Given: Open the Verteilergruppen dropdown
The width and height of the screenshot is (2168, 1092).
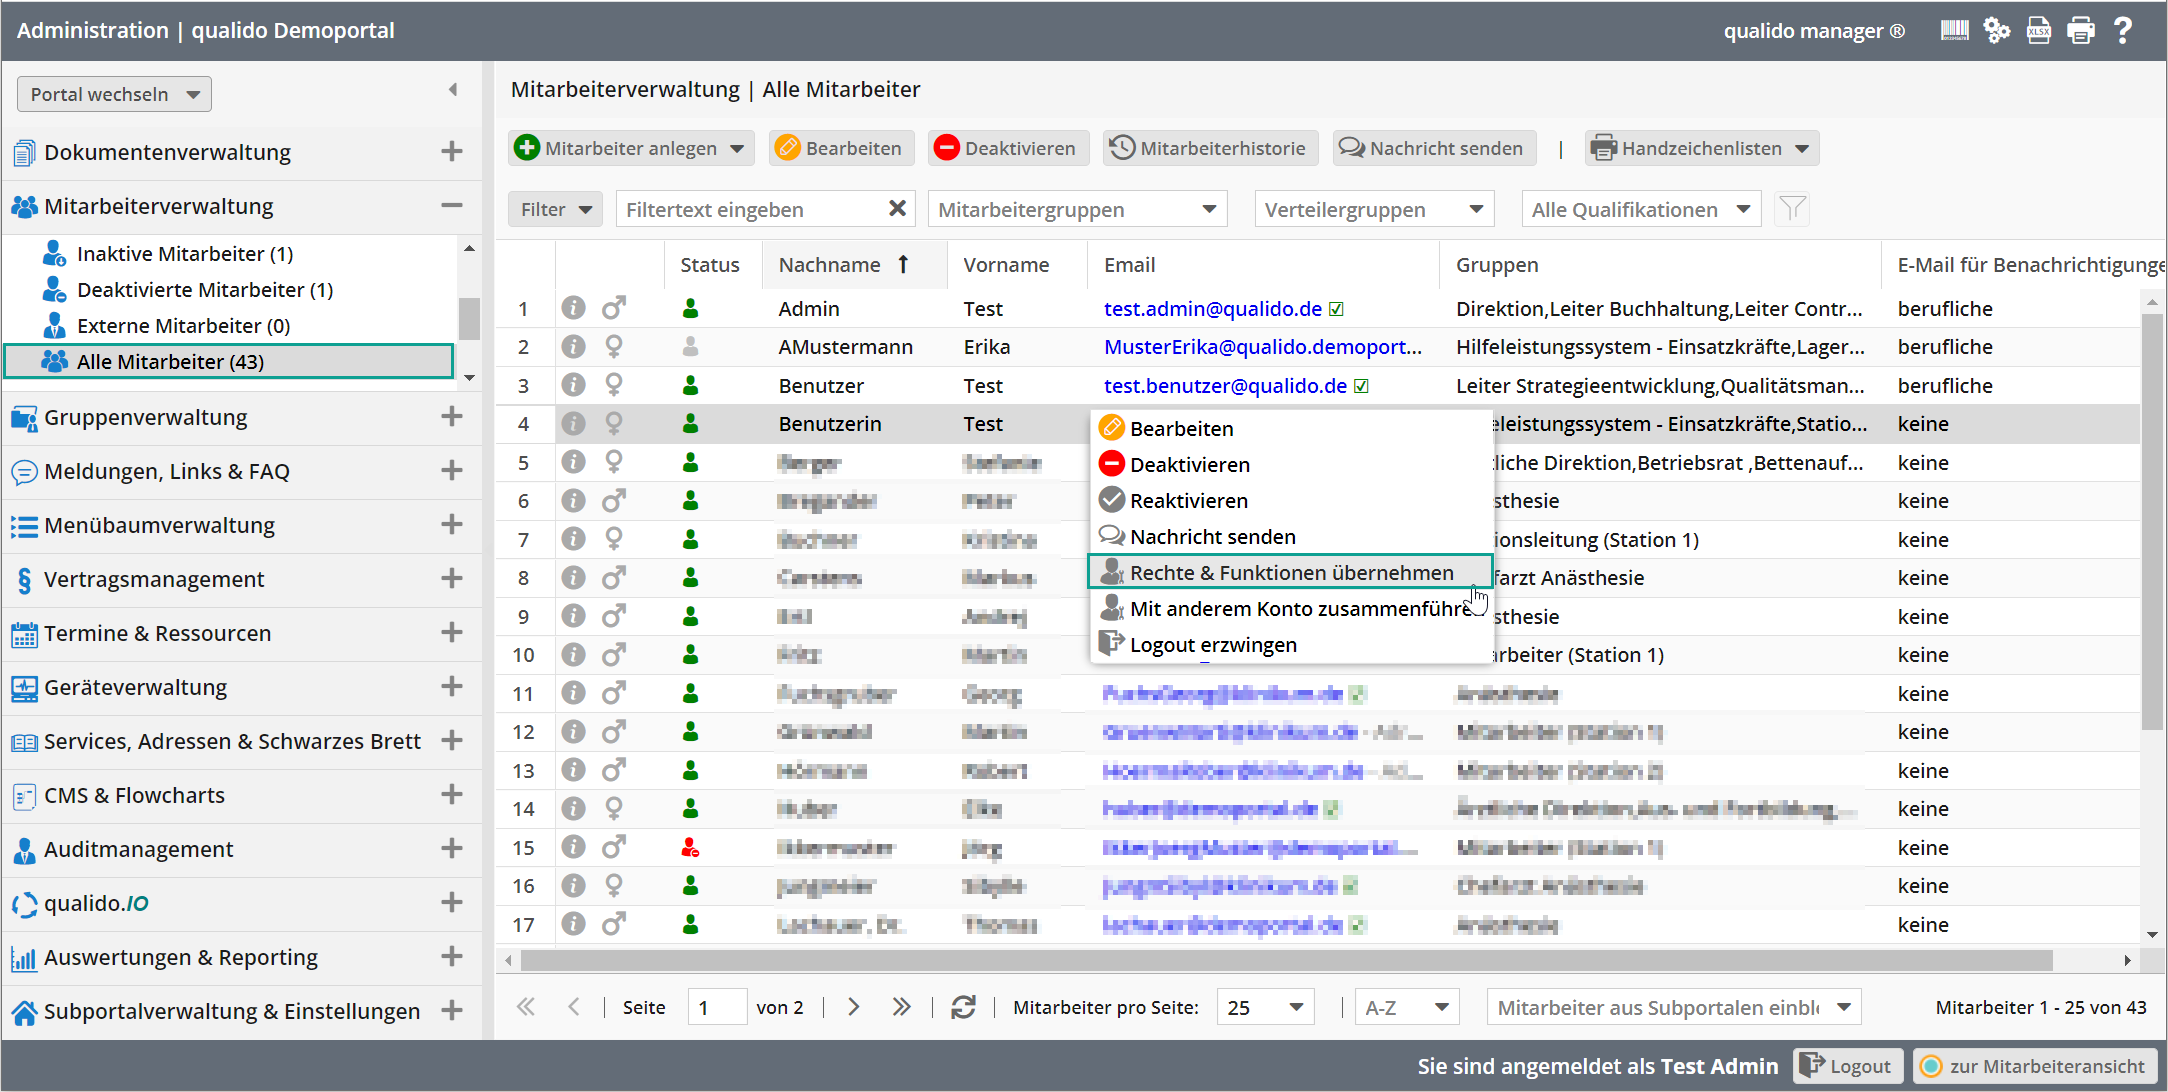Looking at the screenshot, I should click(x=1374, y=209).
